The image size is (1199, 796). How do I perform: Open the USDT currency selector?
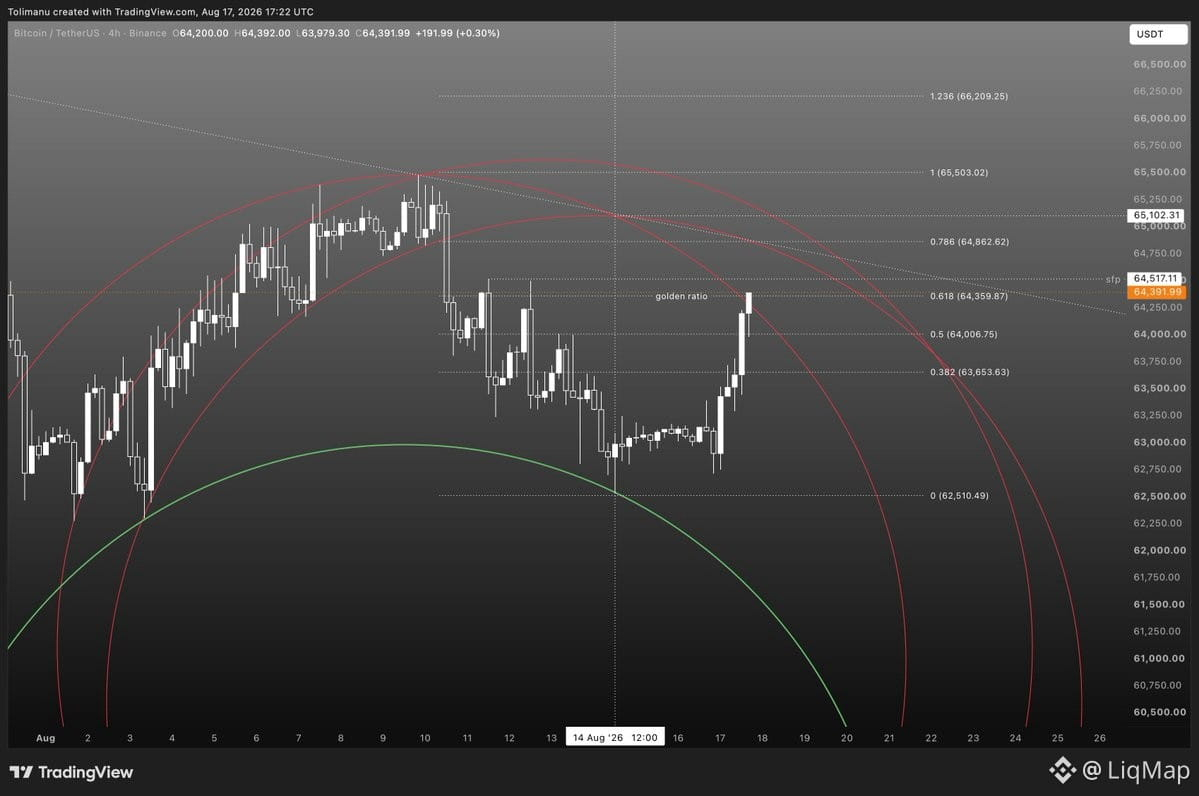[x=1158, y=34]
